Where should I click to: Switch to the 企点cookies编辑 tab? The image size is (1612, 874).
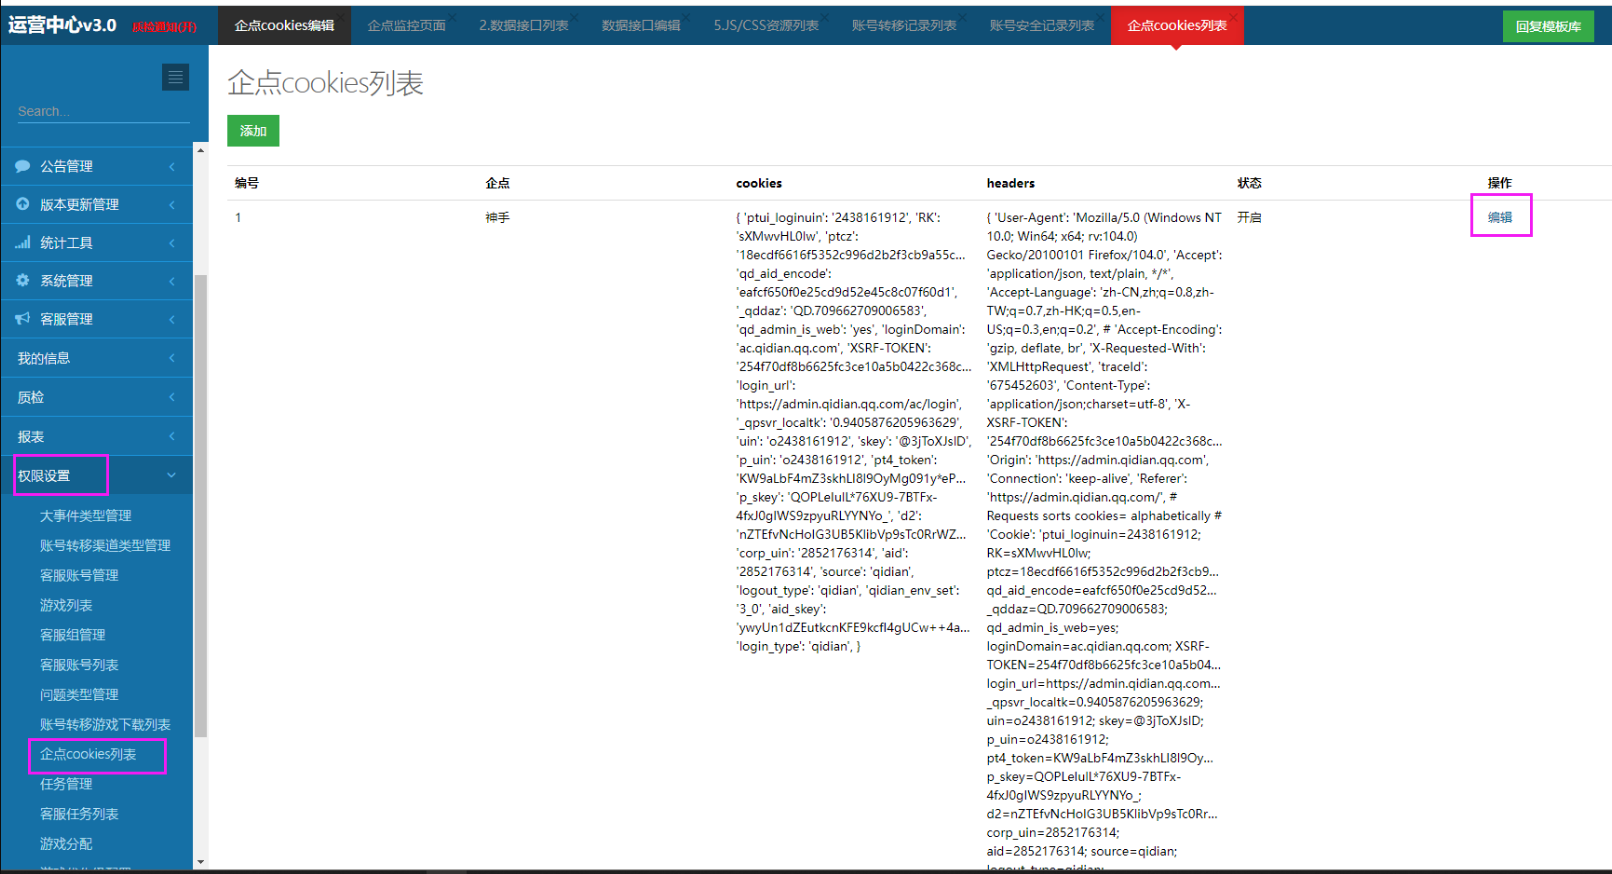click(284, 25)
